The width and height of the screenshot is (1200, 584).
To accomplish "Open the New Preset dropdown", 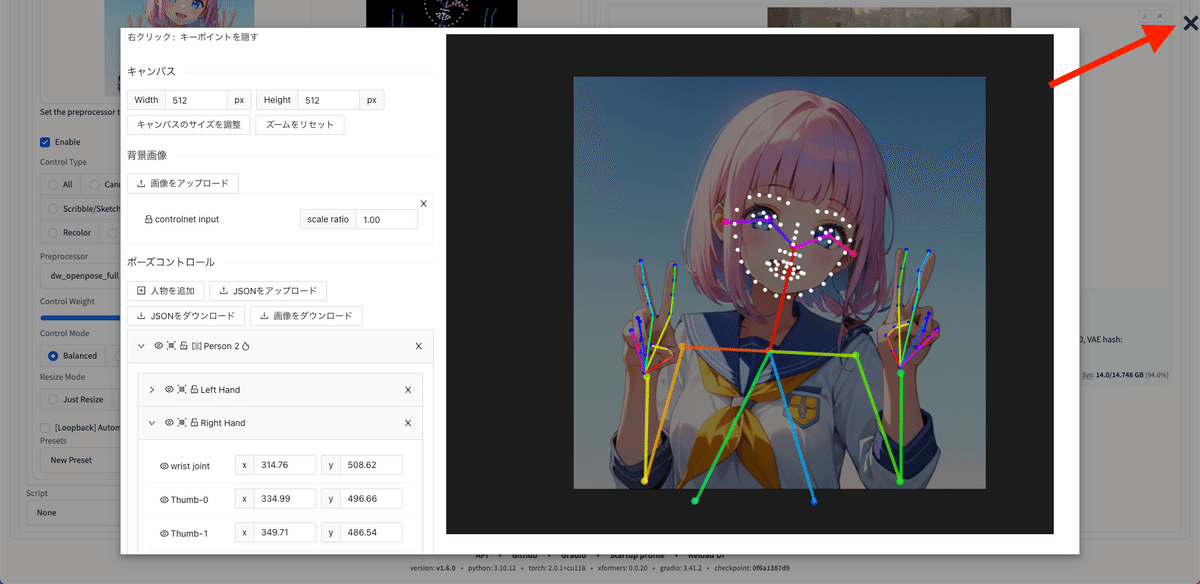I will point(80,460).
